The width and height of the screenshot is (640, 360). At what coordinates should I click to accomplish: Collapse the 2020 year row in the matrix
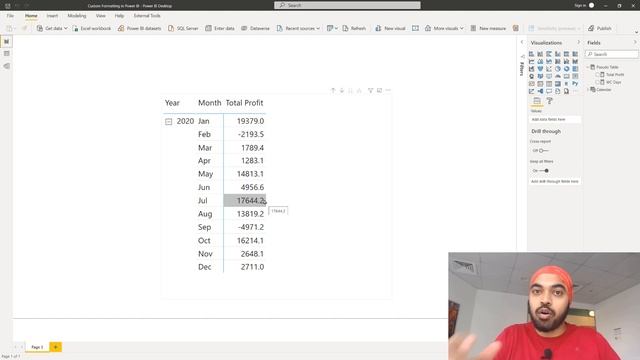click(x=169, y=122)
